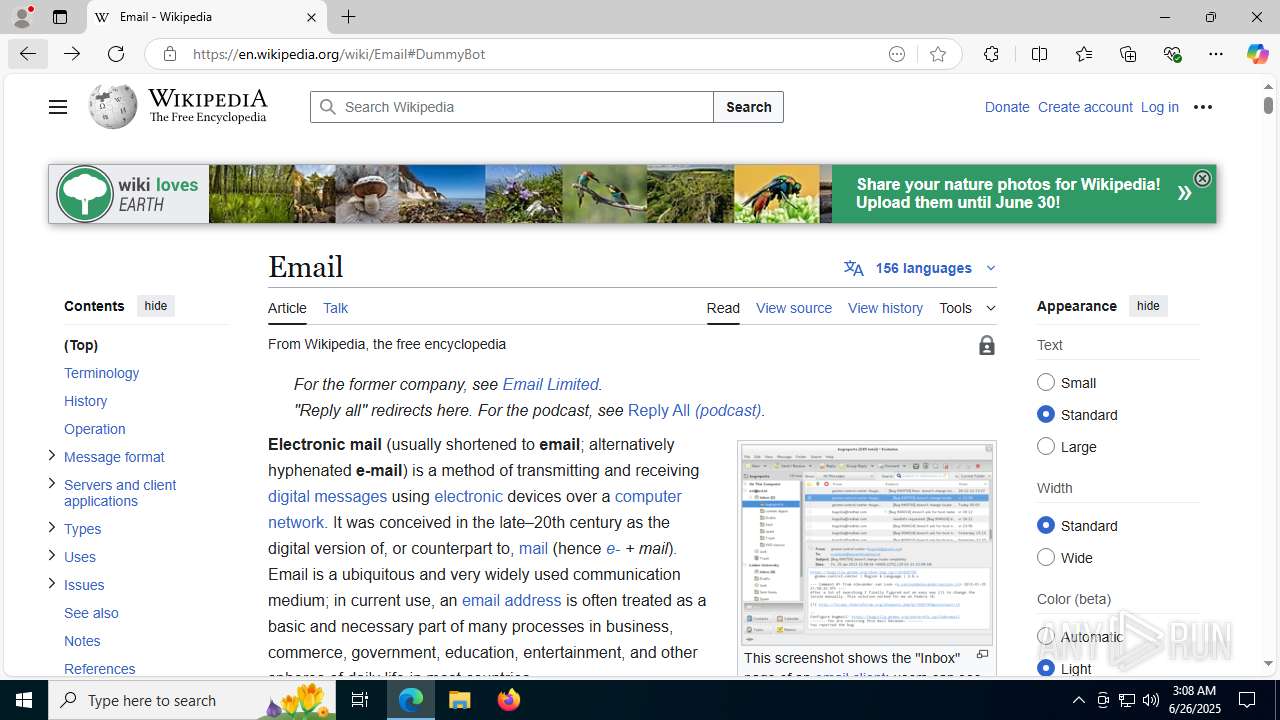Switch to the Talk tab
1280x720 pixels.
(335, 308)
